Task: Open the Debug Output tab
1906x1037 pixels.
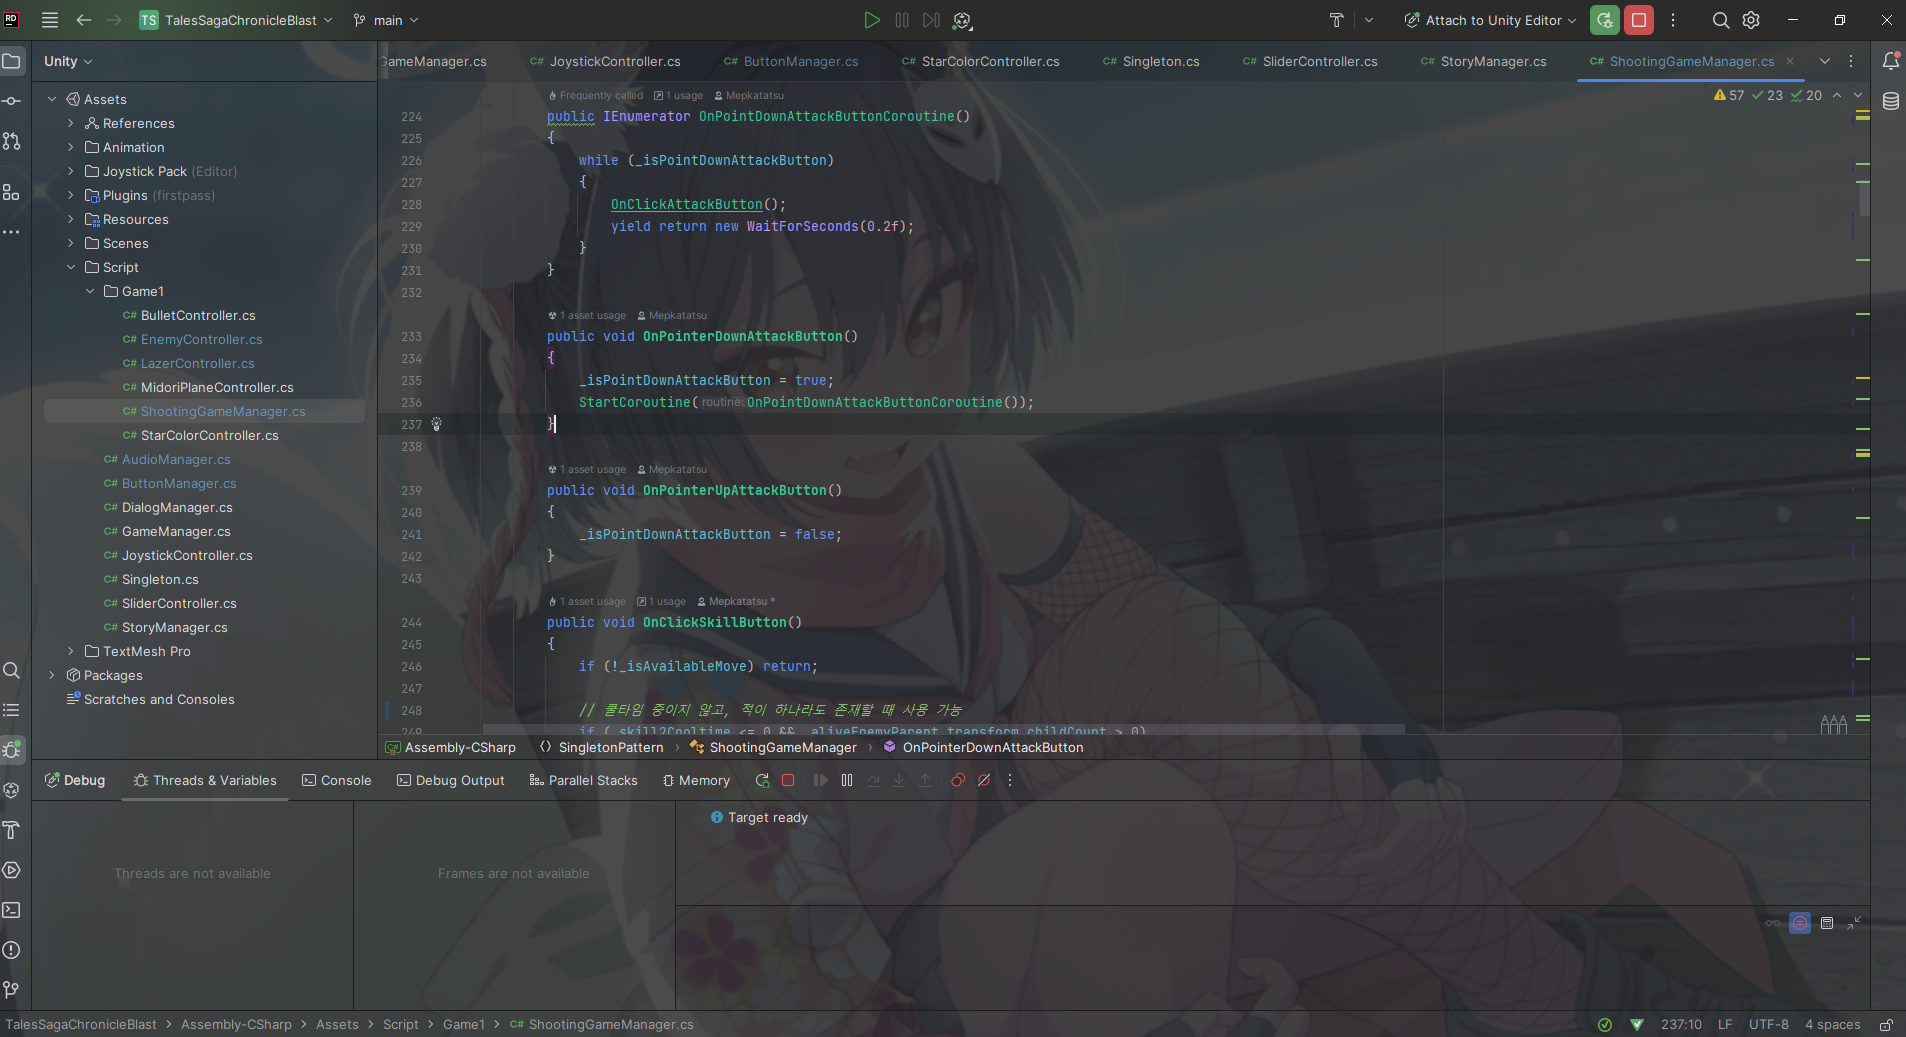Action: click(451, 780)
